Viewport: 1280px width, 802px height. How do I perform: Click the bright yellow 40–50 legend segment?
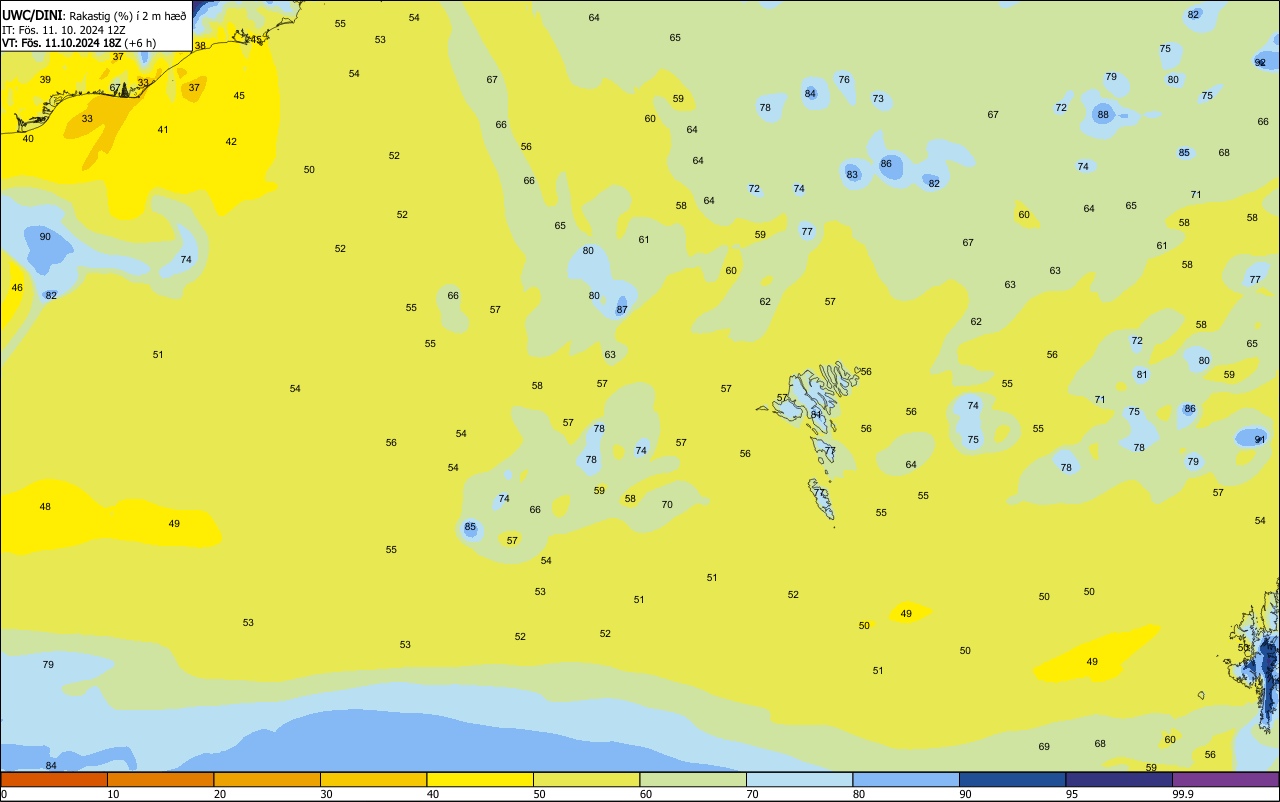point(480,779)
